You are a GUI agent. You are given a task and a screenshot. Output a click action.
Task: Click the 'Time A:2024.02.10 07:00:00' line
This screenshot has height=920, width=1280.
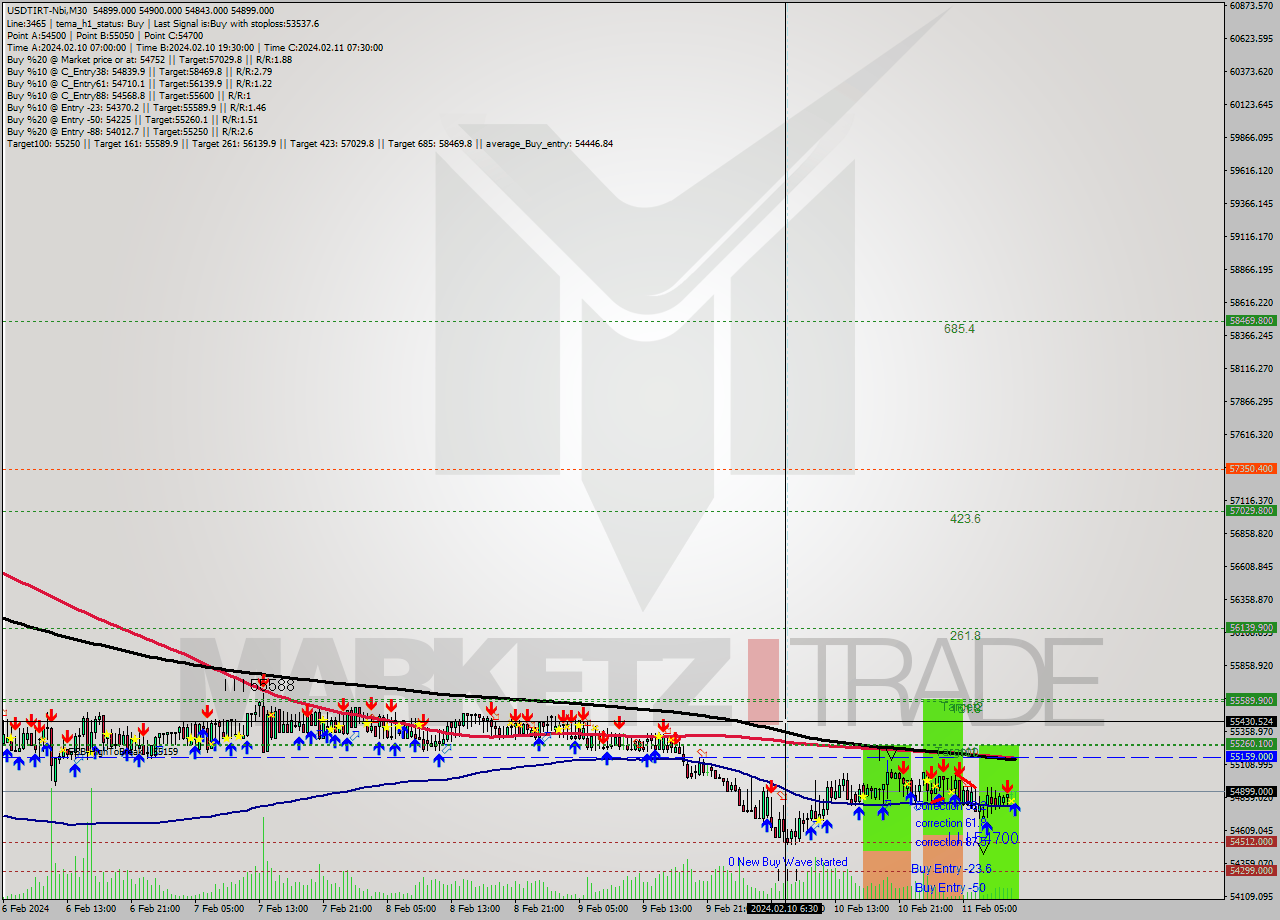(195, 47)
